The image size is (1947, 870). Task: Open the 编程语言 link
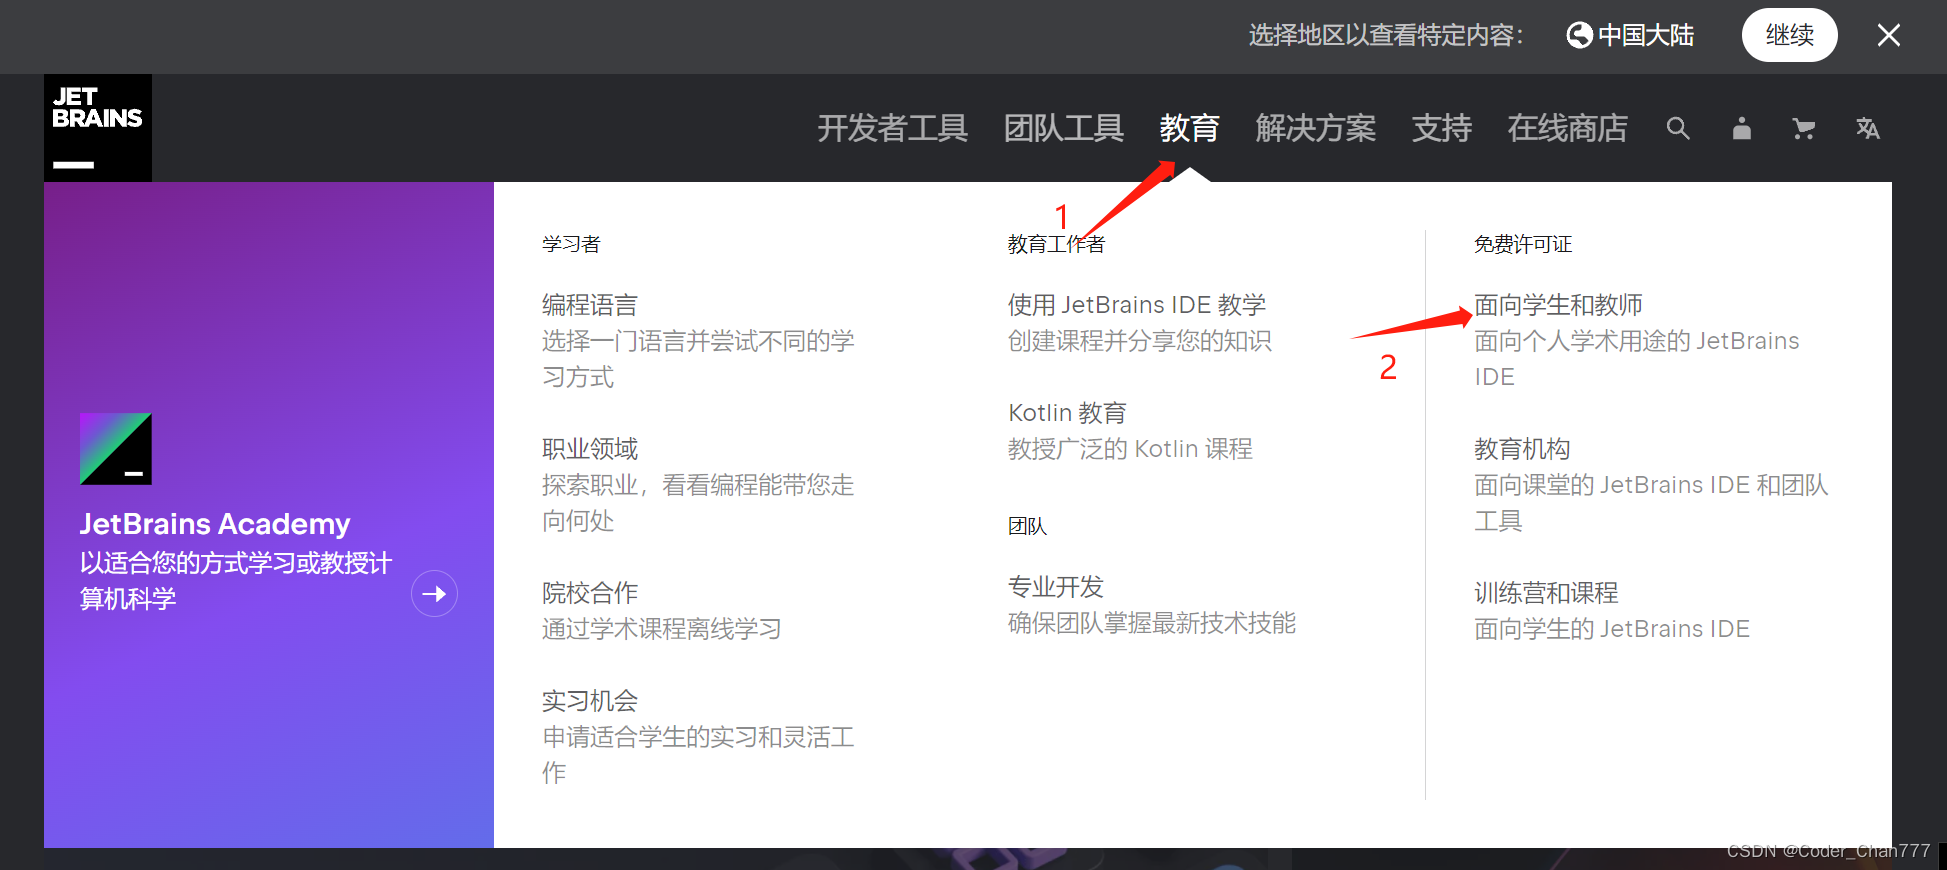click(590, 305)
